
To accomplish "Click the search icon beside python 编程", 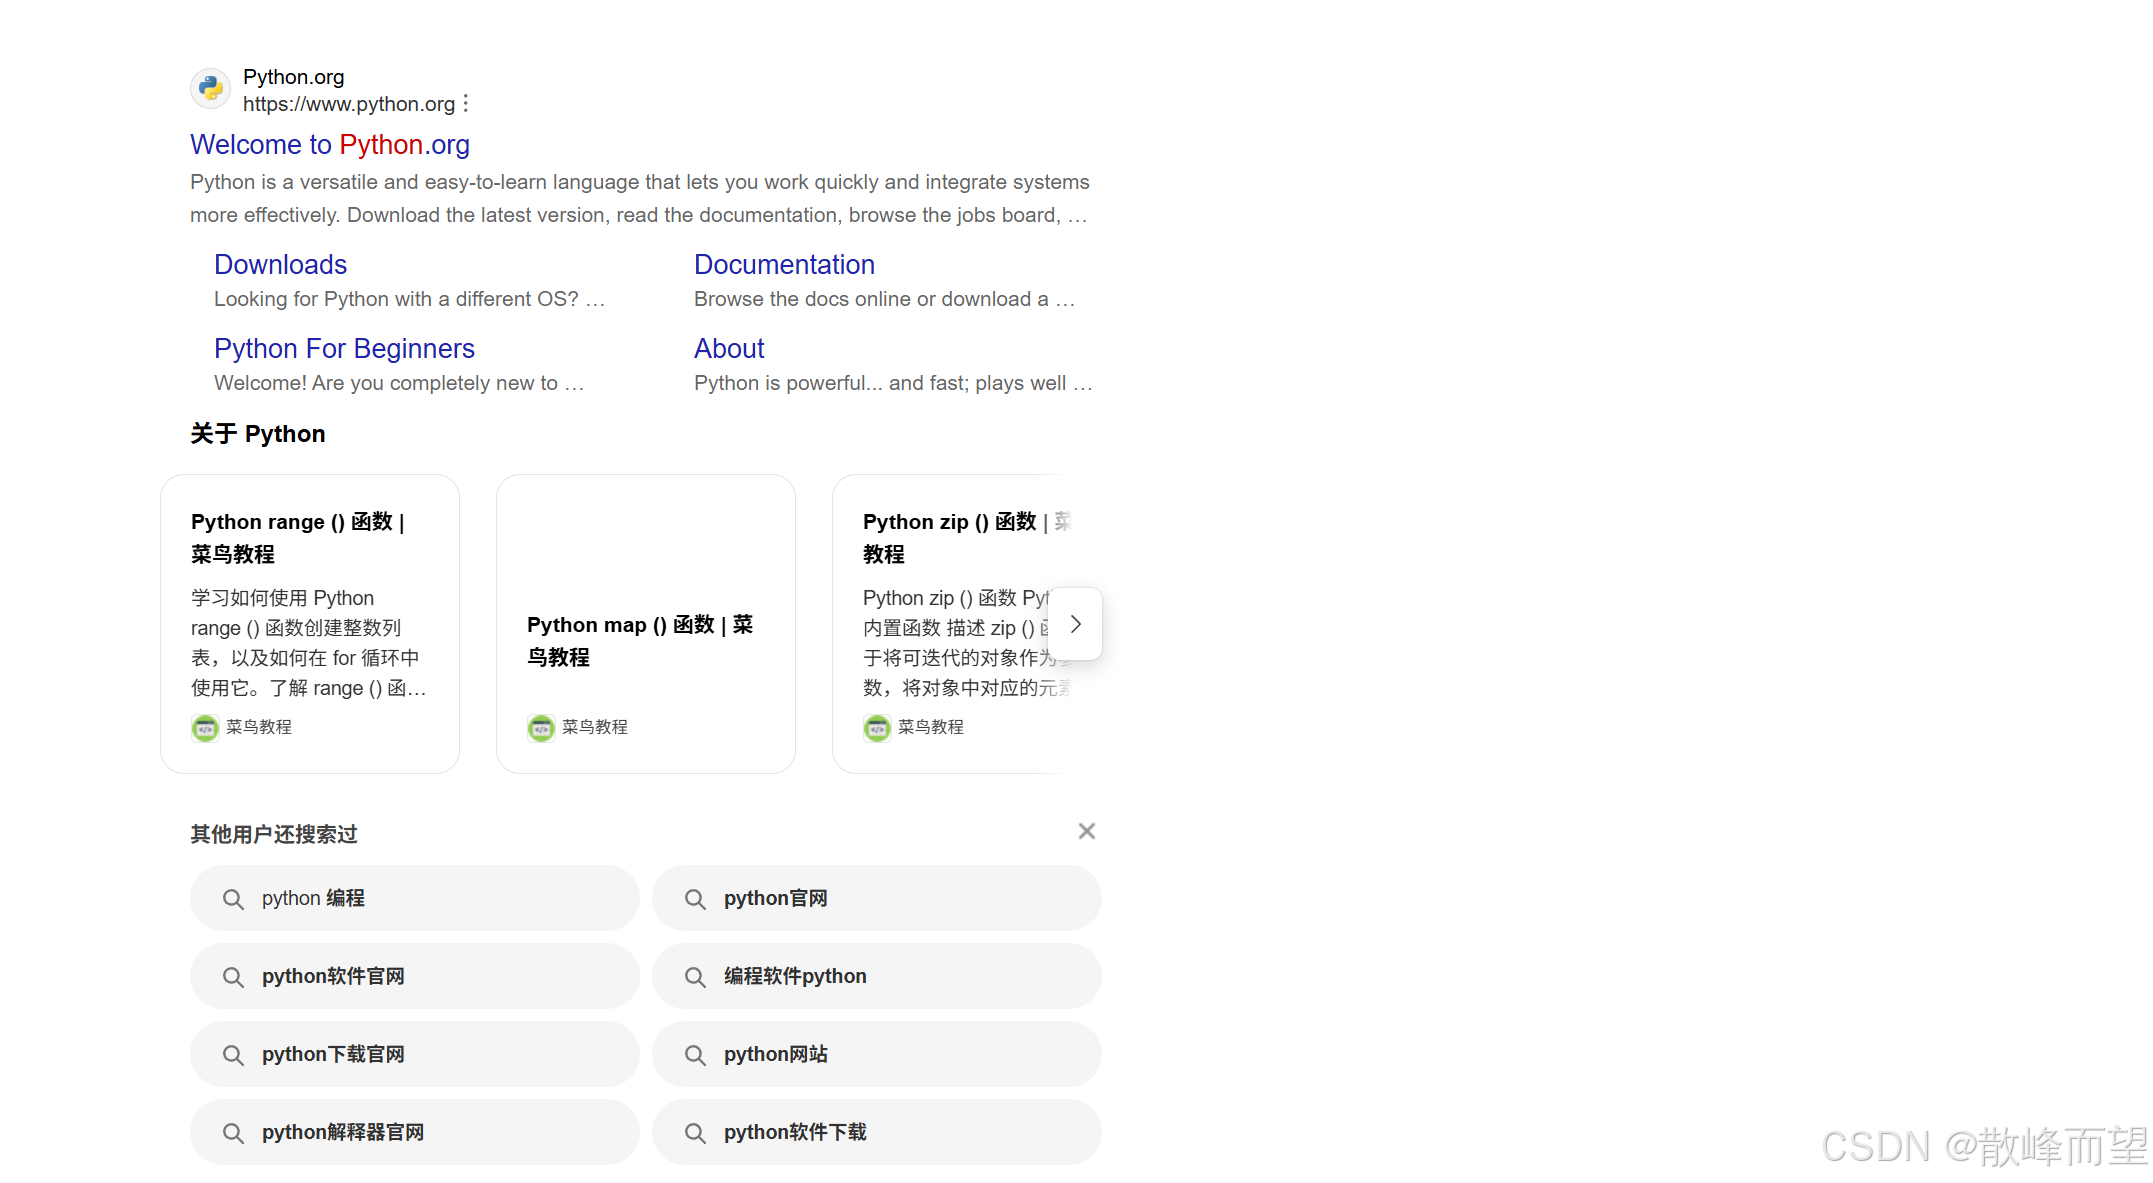I will [233, 899].
